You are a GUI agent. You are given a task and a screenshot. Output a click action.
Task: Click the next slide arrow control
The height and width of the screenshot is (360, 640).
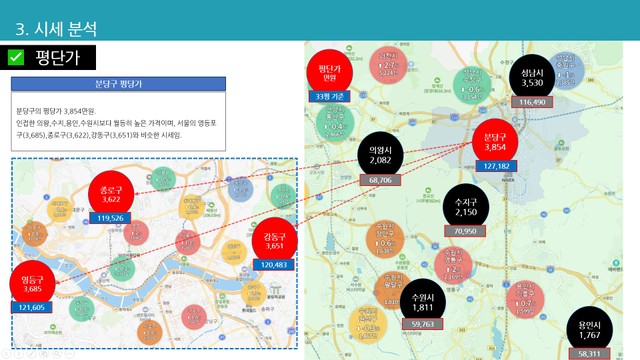pyautogui.click(x=18, y=353)
